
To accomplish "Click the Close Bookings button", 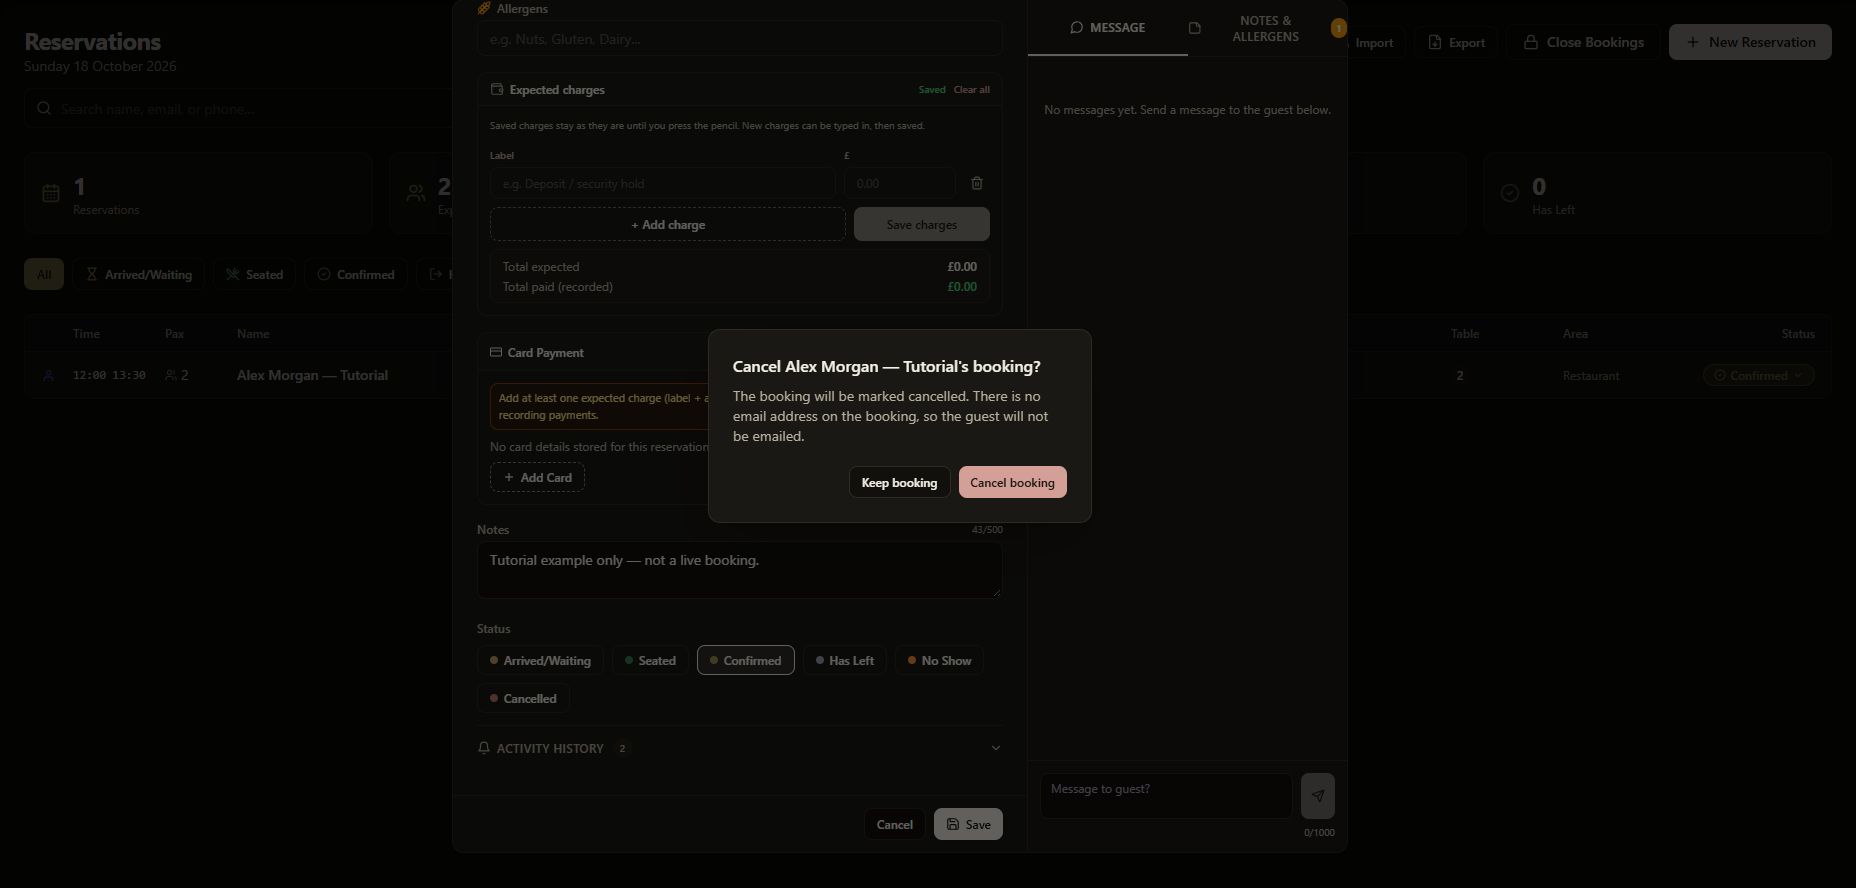I will [x=1583, y=42].
